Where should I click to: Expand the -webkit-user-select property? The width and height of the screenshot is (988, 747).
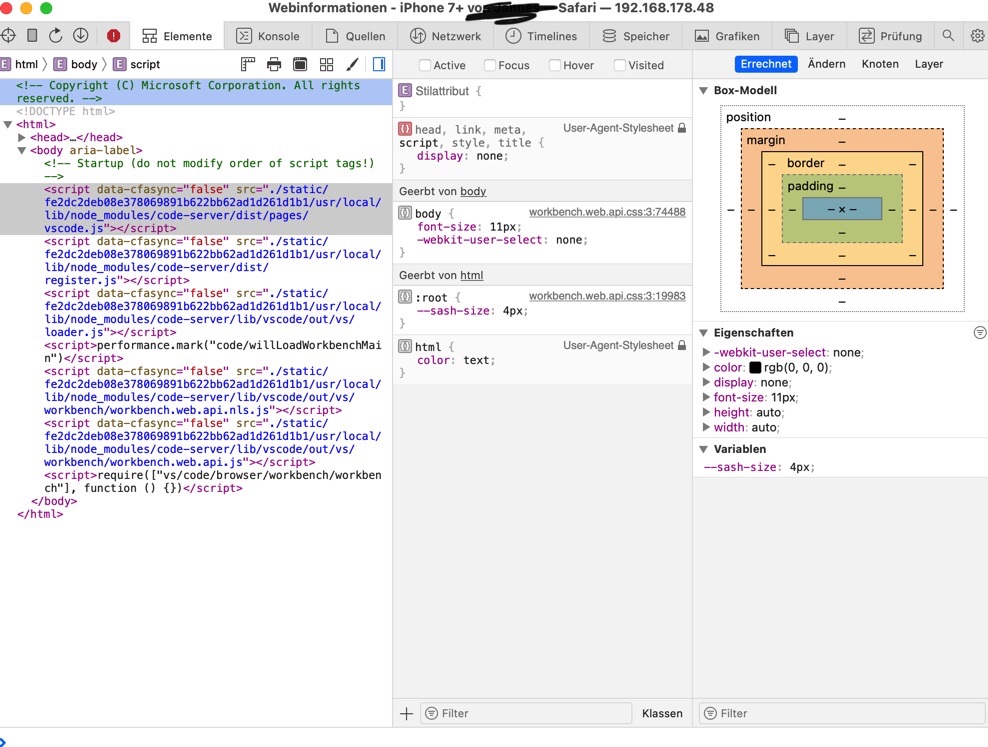[x=706, y=353]
